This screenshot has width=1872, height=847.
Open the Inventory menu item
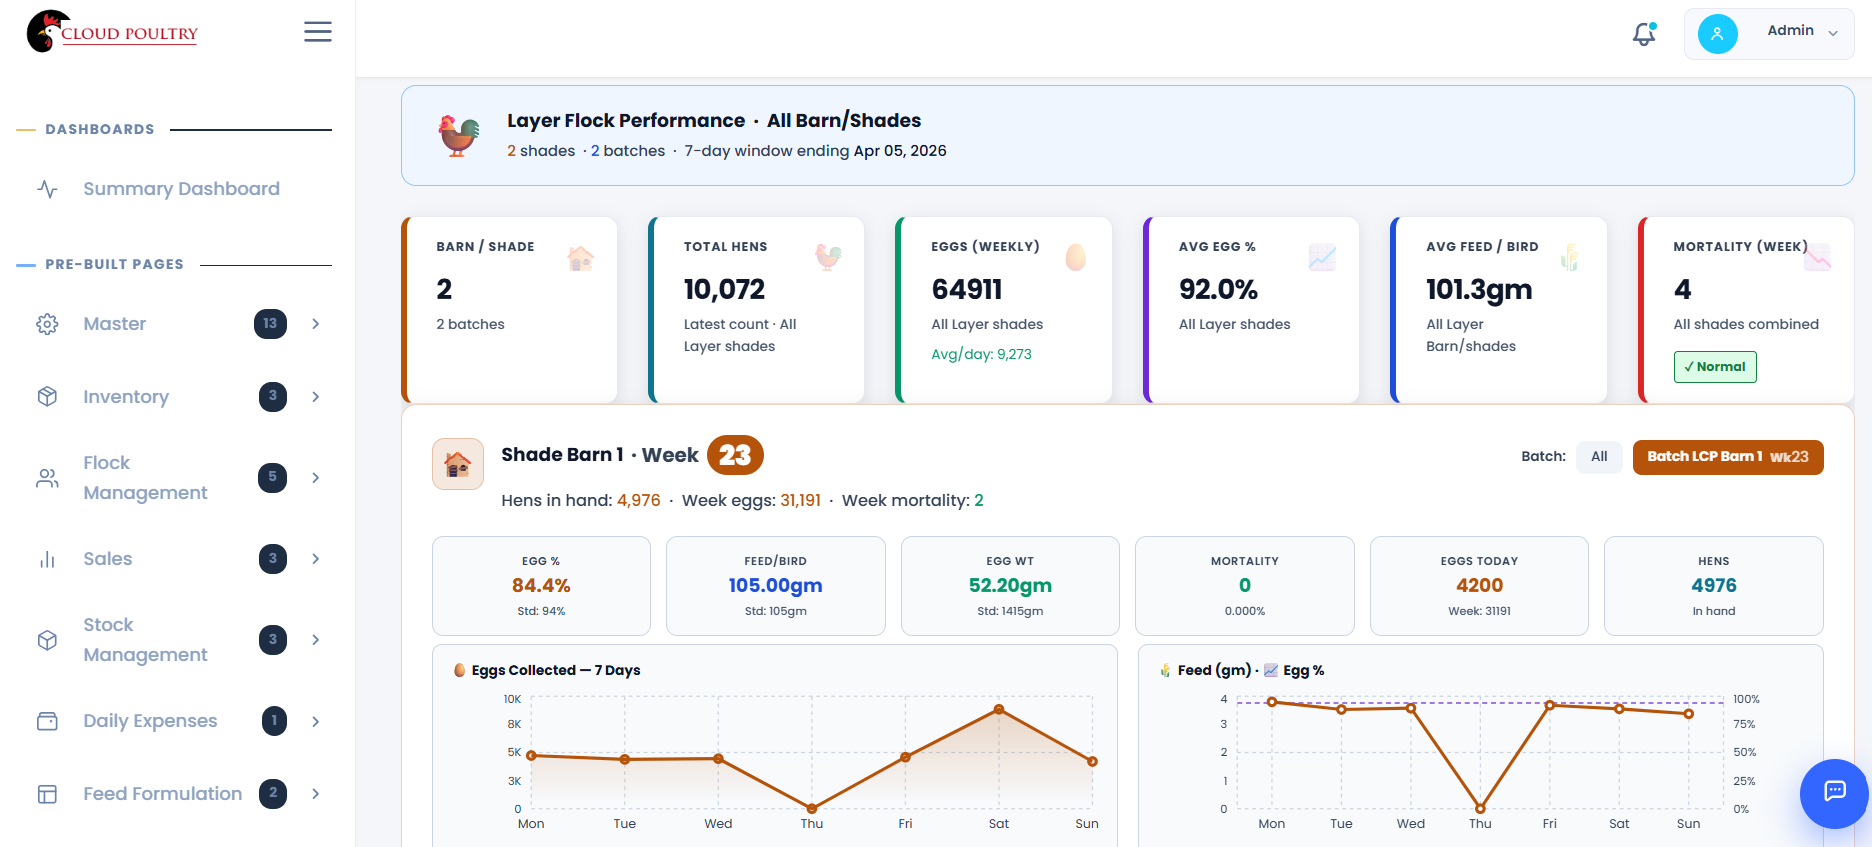coord(126,397)
